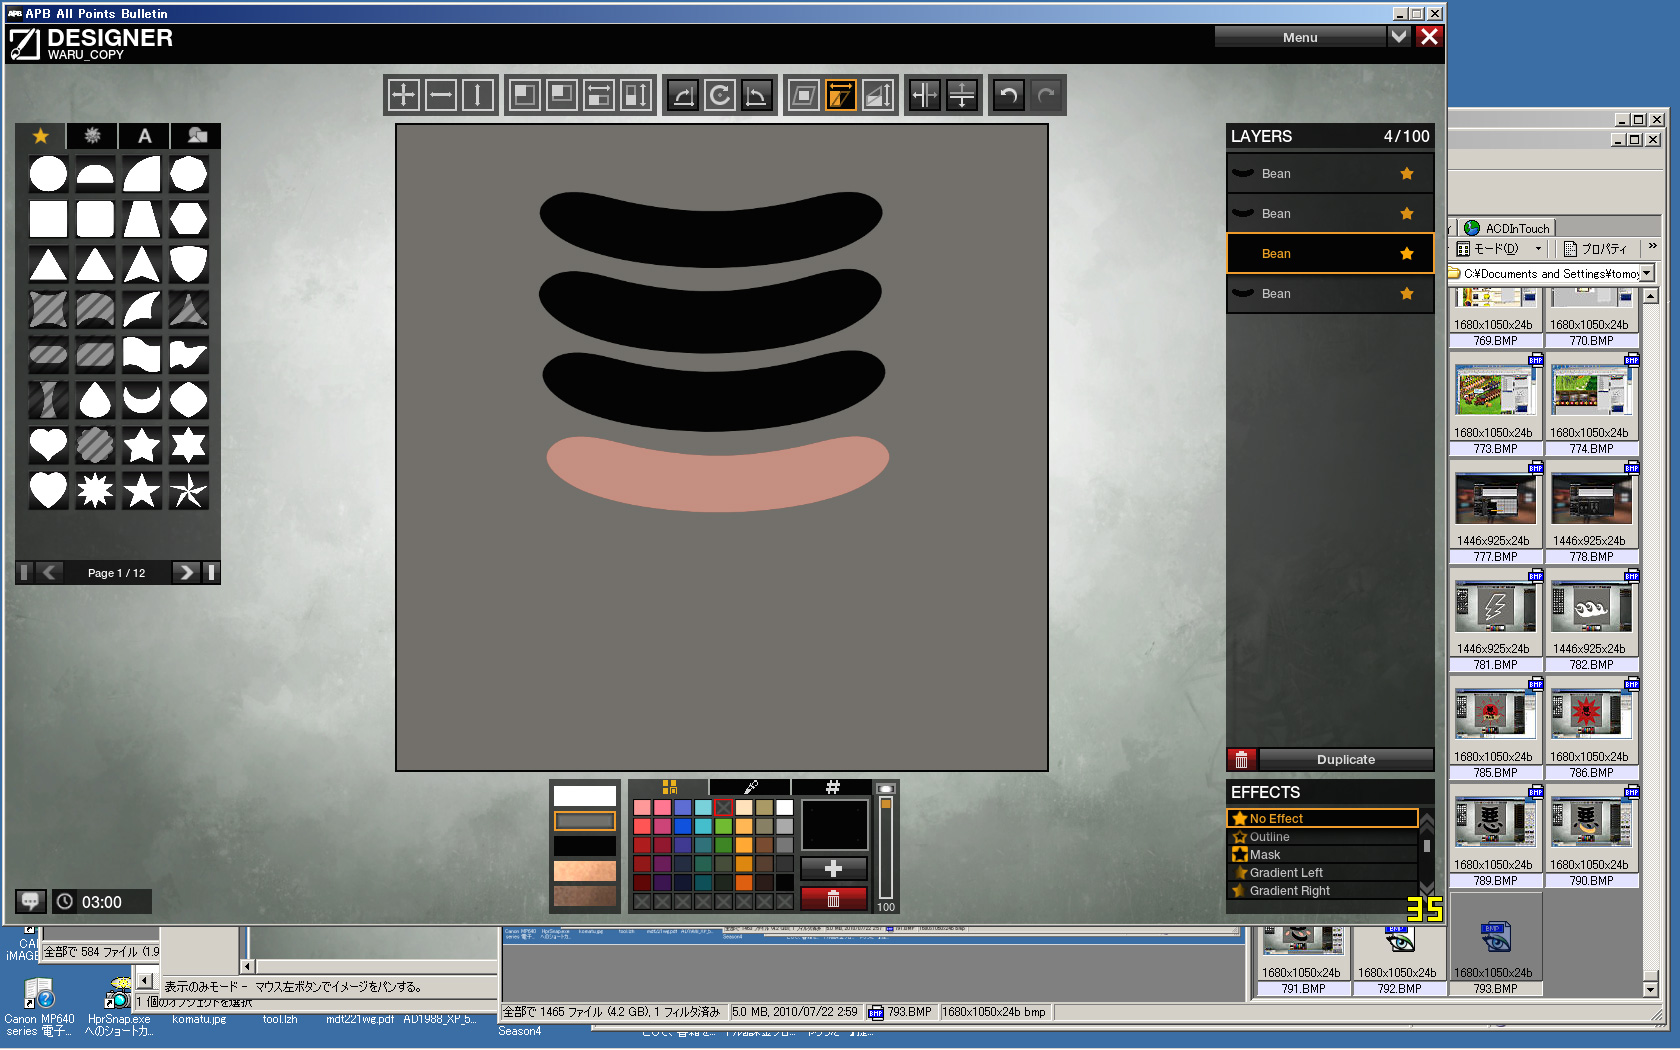Screen dimensions: 1680x1050
Task: Click the undo arrow in the toolbar
Action: [1009, 96]
